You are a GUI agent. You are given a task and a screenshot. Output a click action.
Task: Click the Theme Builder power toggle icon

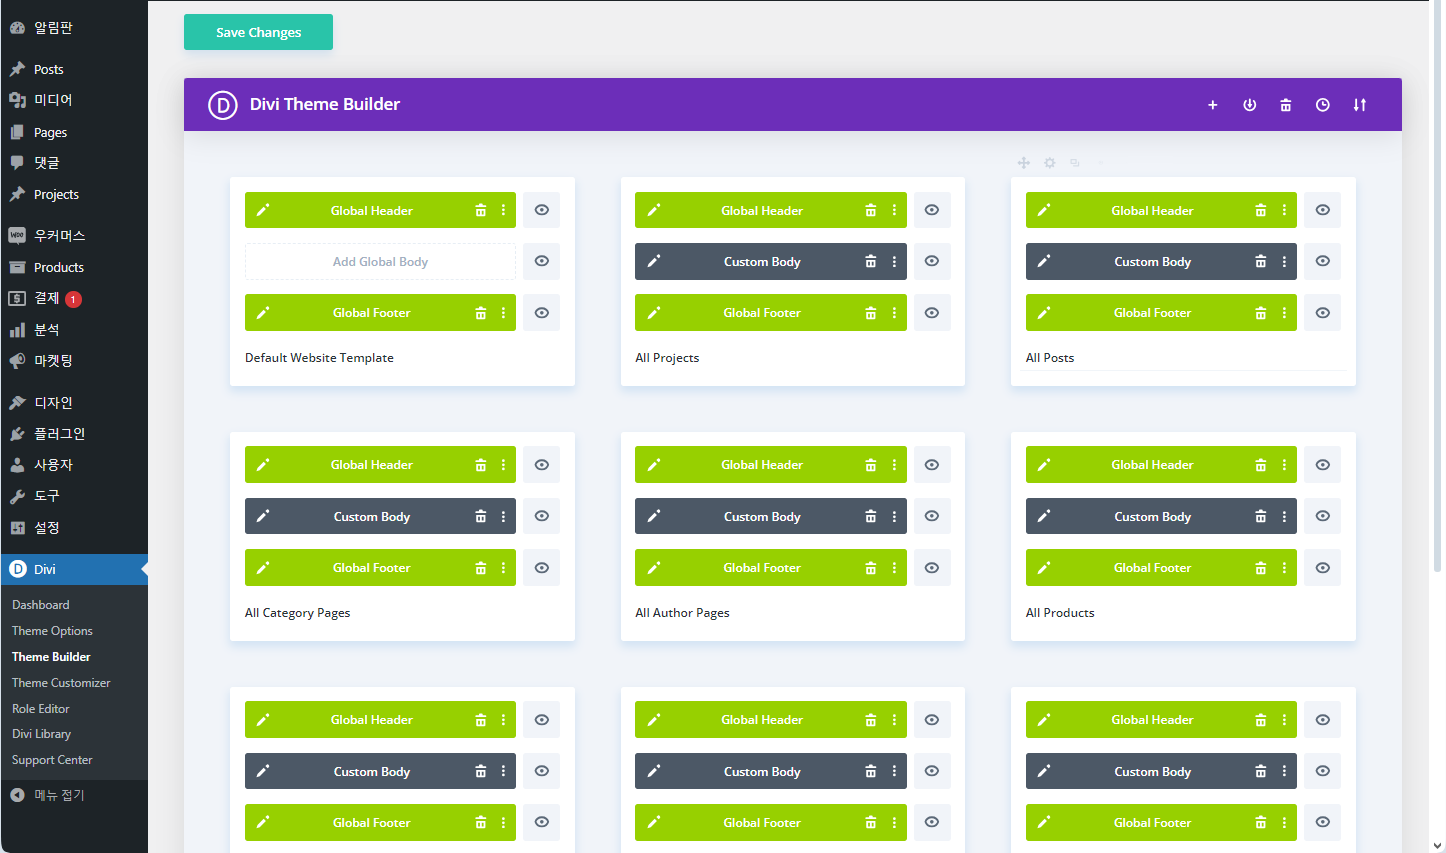click(x=1249, y=105)
